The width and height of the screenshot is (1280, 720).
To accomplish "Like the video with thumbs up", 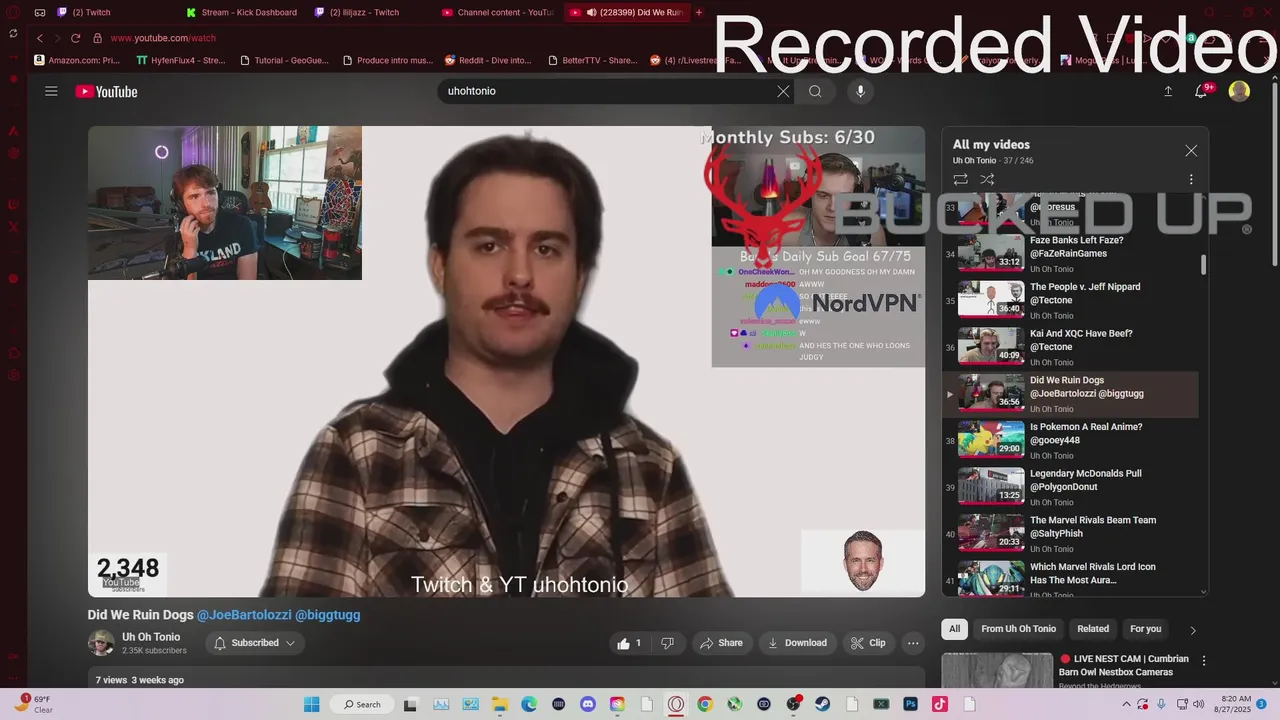I will pyautogui.click(x=630, y=643).
